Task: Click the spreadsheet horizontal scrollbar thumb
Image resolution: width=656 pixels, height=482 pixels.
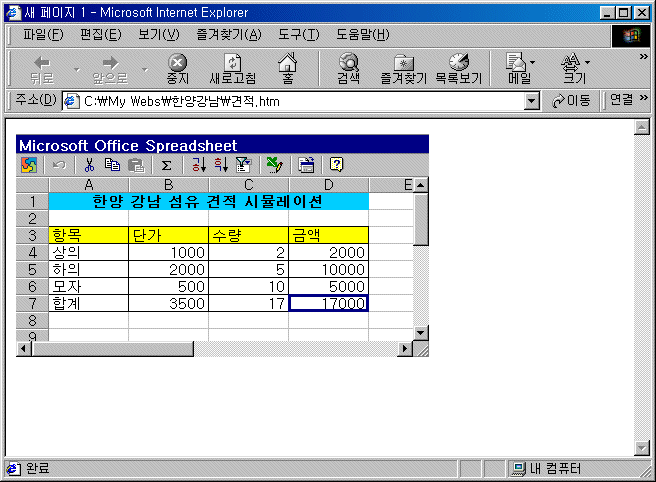Action: pos(113,349)
